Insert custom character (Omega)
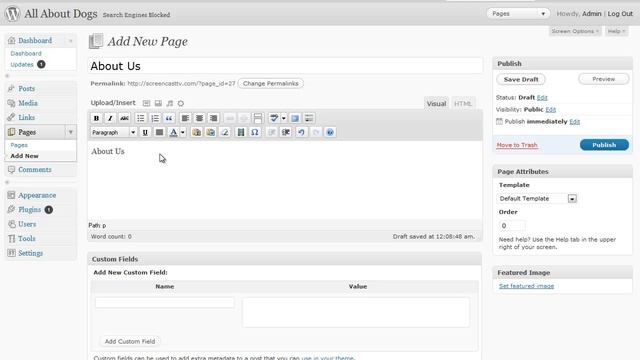The width and height of the screenshot is (640, 360). click(x=255, y=132)
